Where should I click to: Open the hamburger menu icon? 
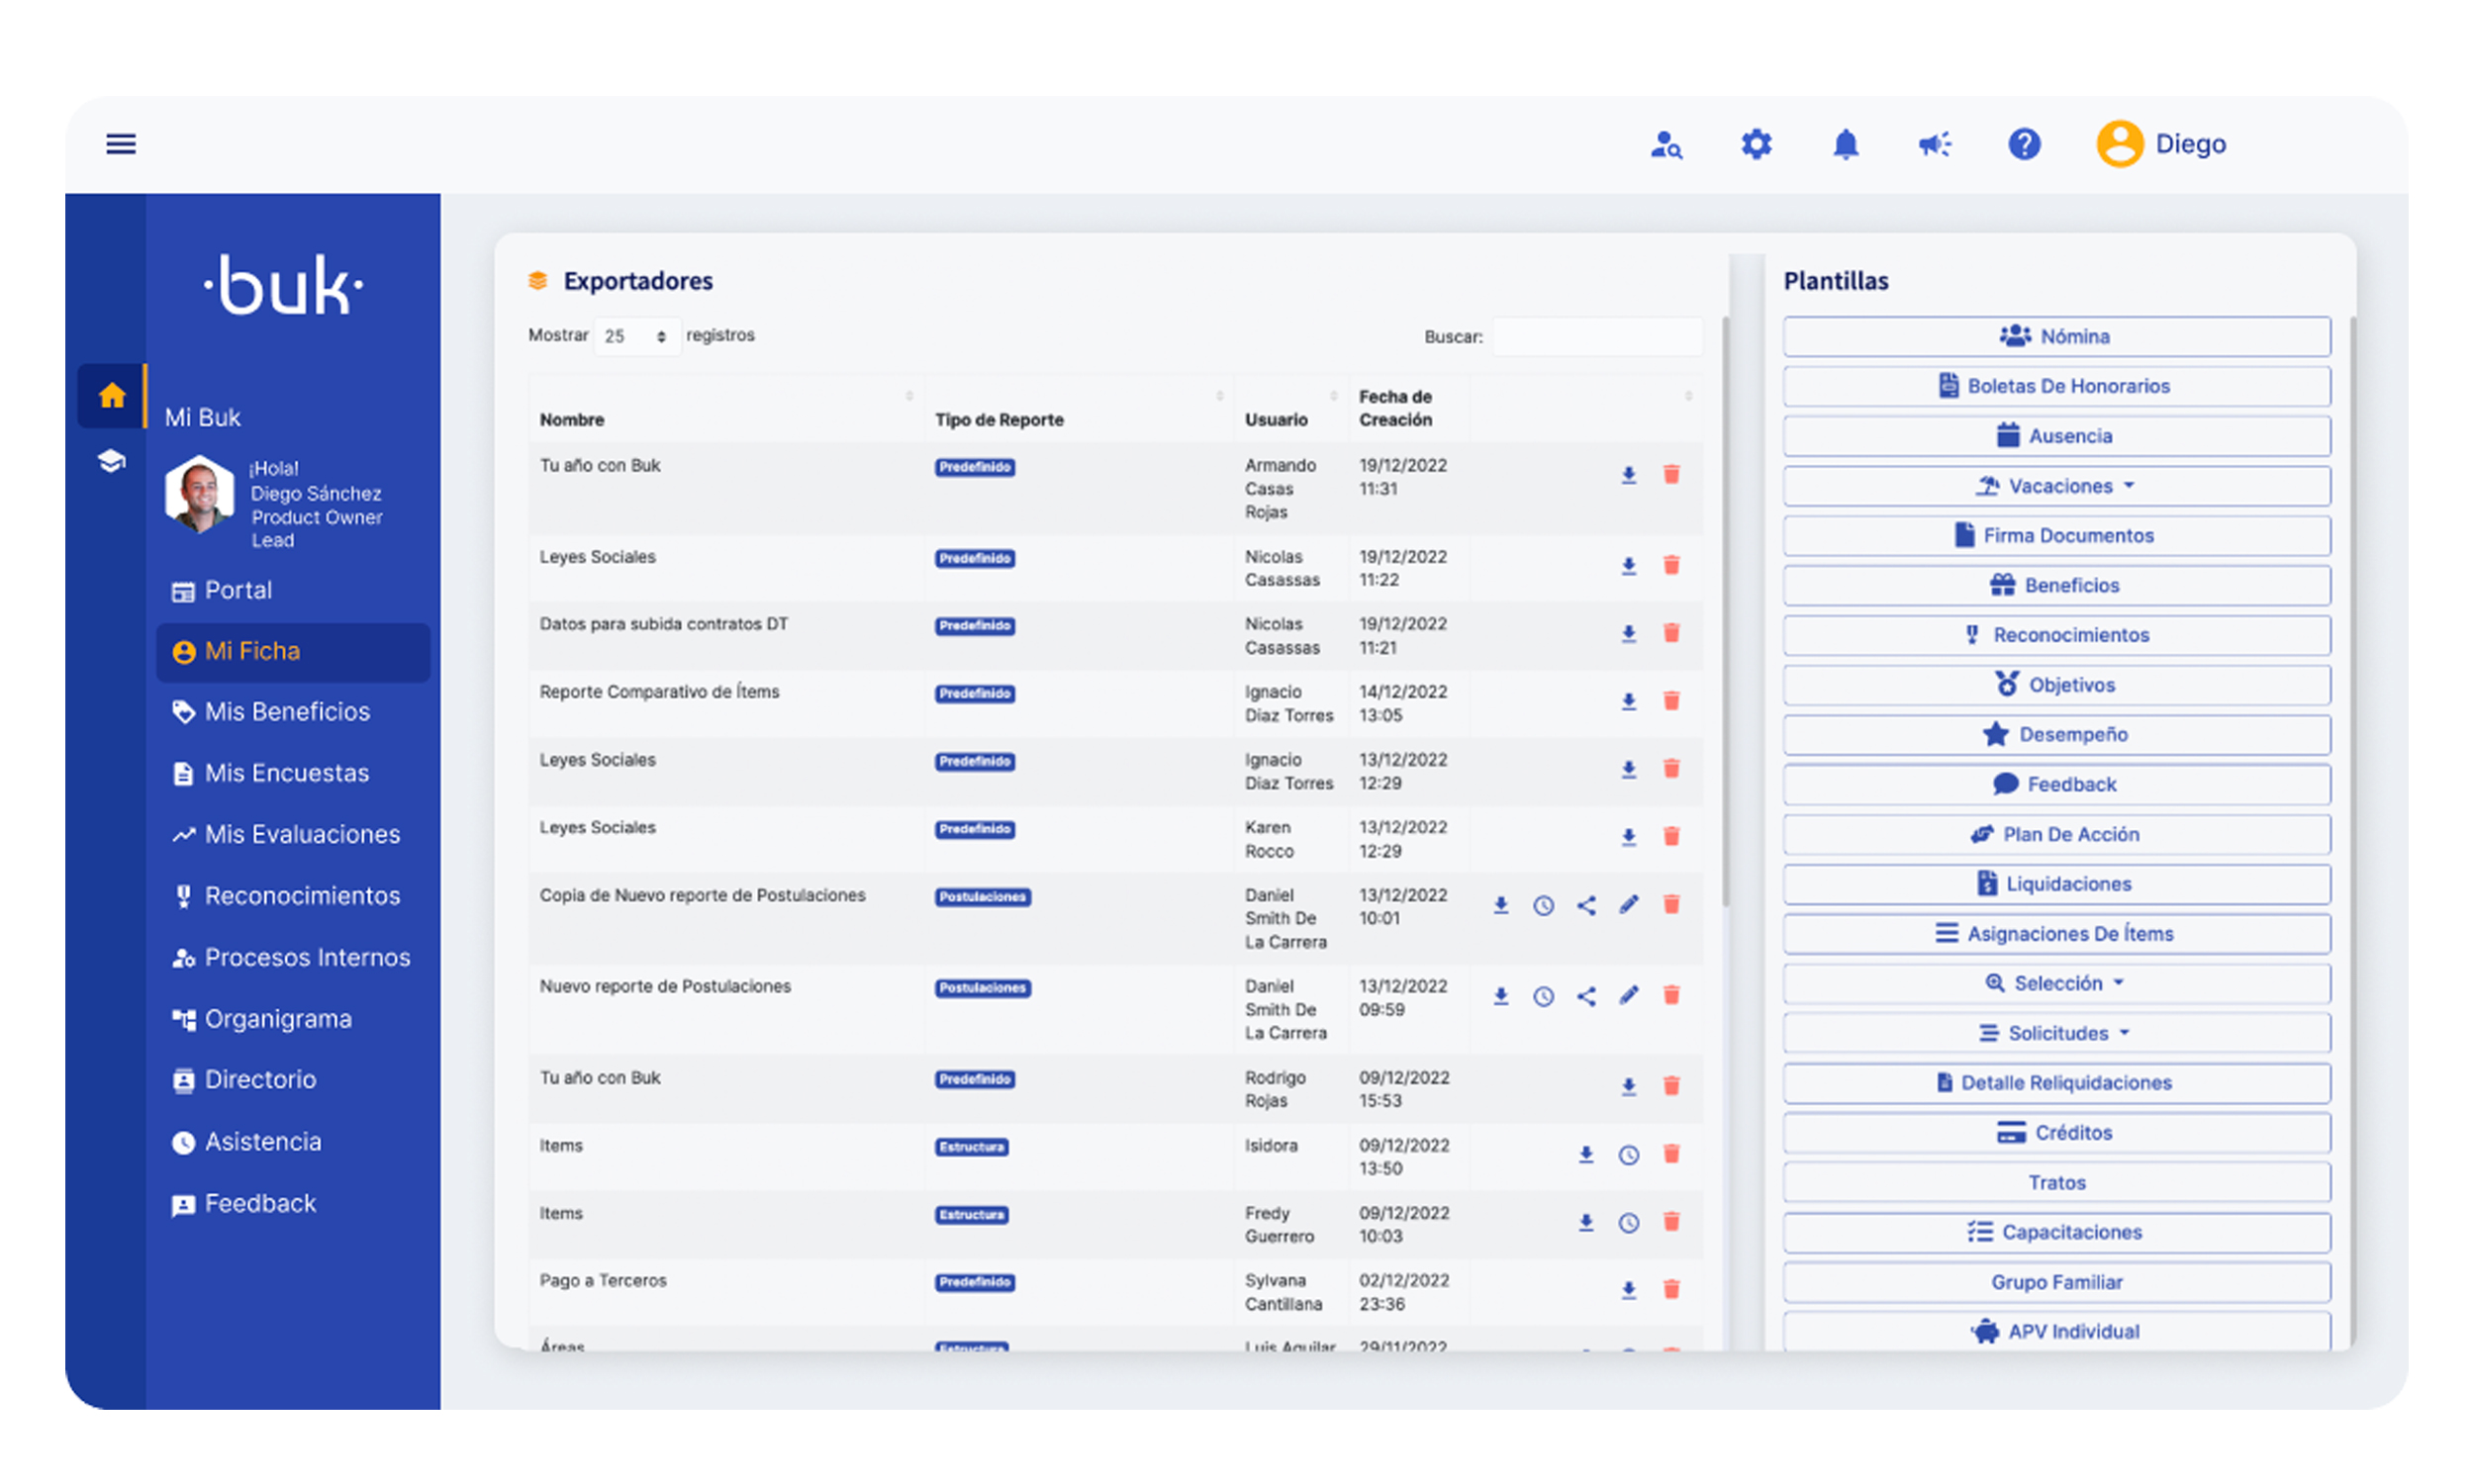tap(121, 144)
